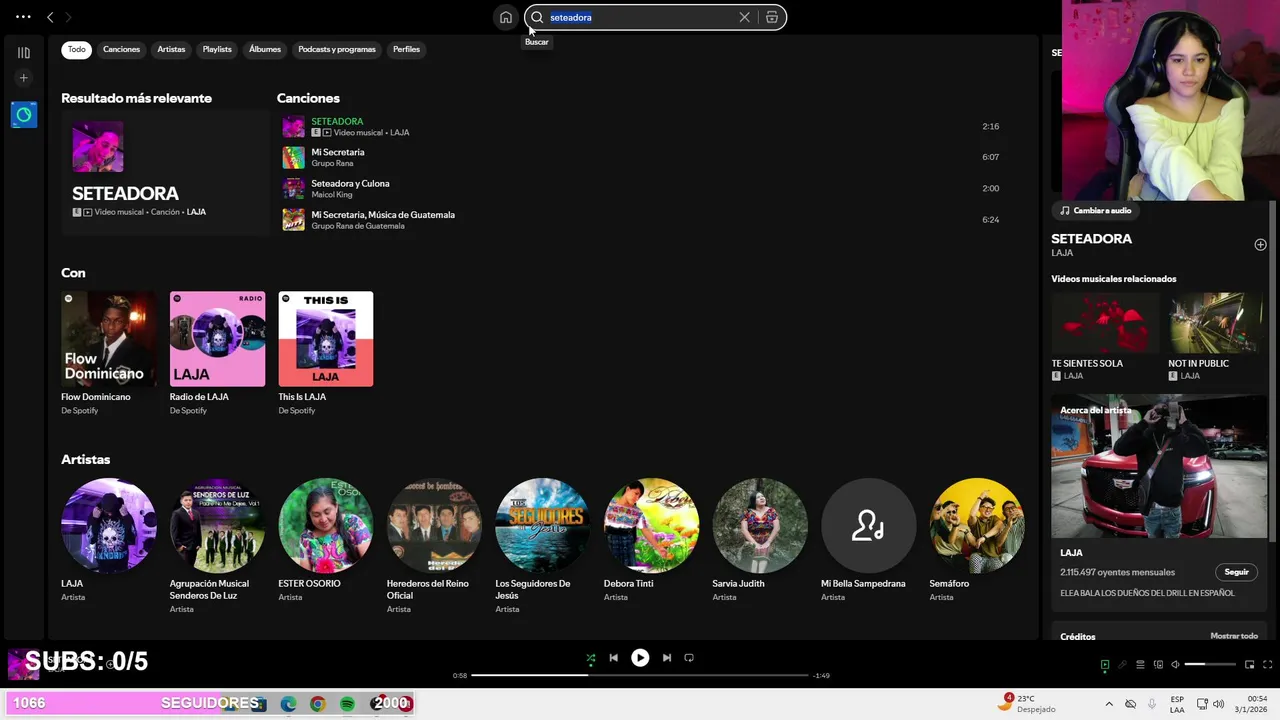
Task: Toggle the repeat mode
Action: point(689,658)
